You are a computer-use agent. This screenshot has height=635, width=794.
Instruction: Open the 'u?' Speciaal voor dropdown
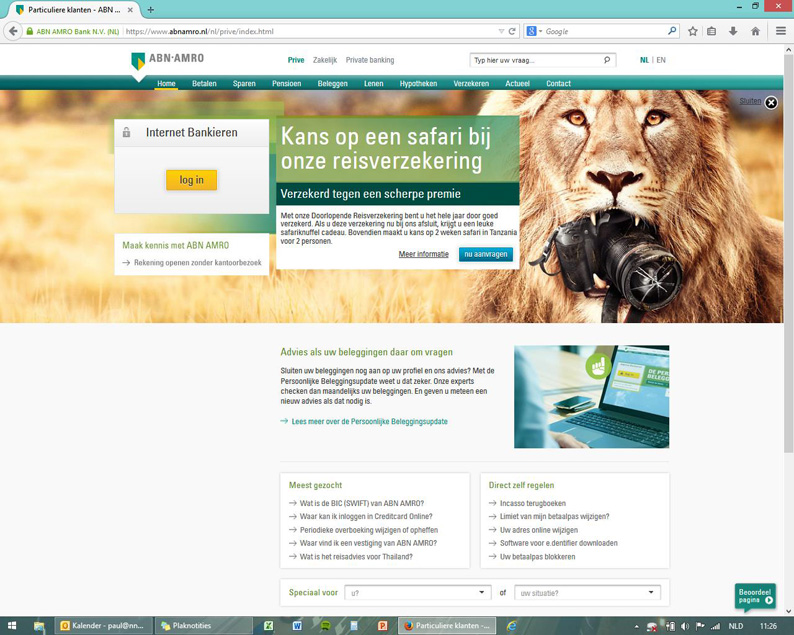(x=418, y=592)
